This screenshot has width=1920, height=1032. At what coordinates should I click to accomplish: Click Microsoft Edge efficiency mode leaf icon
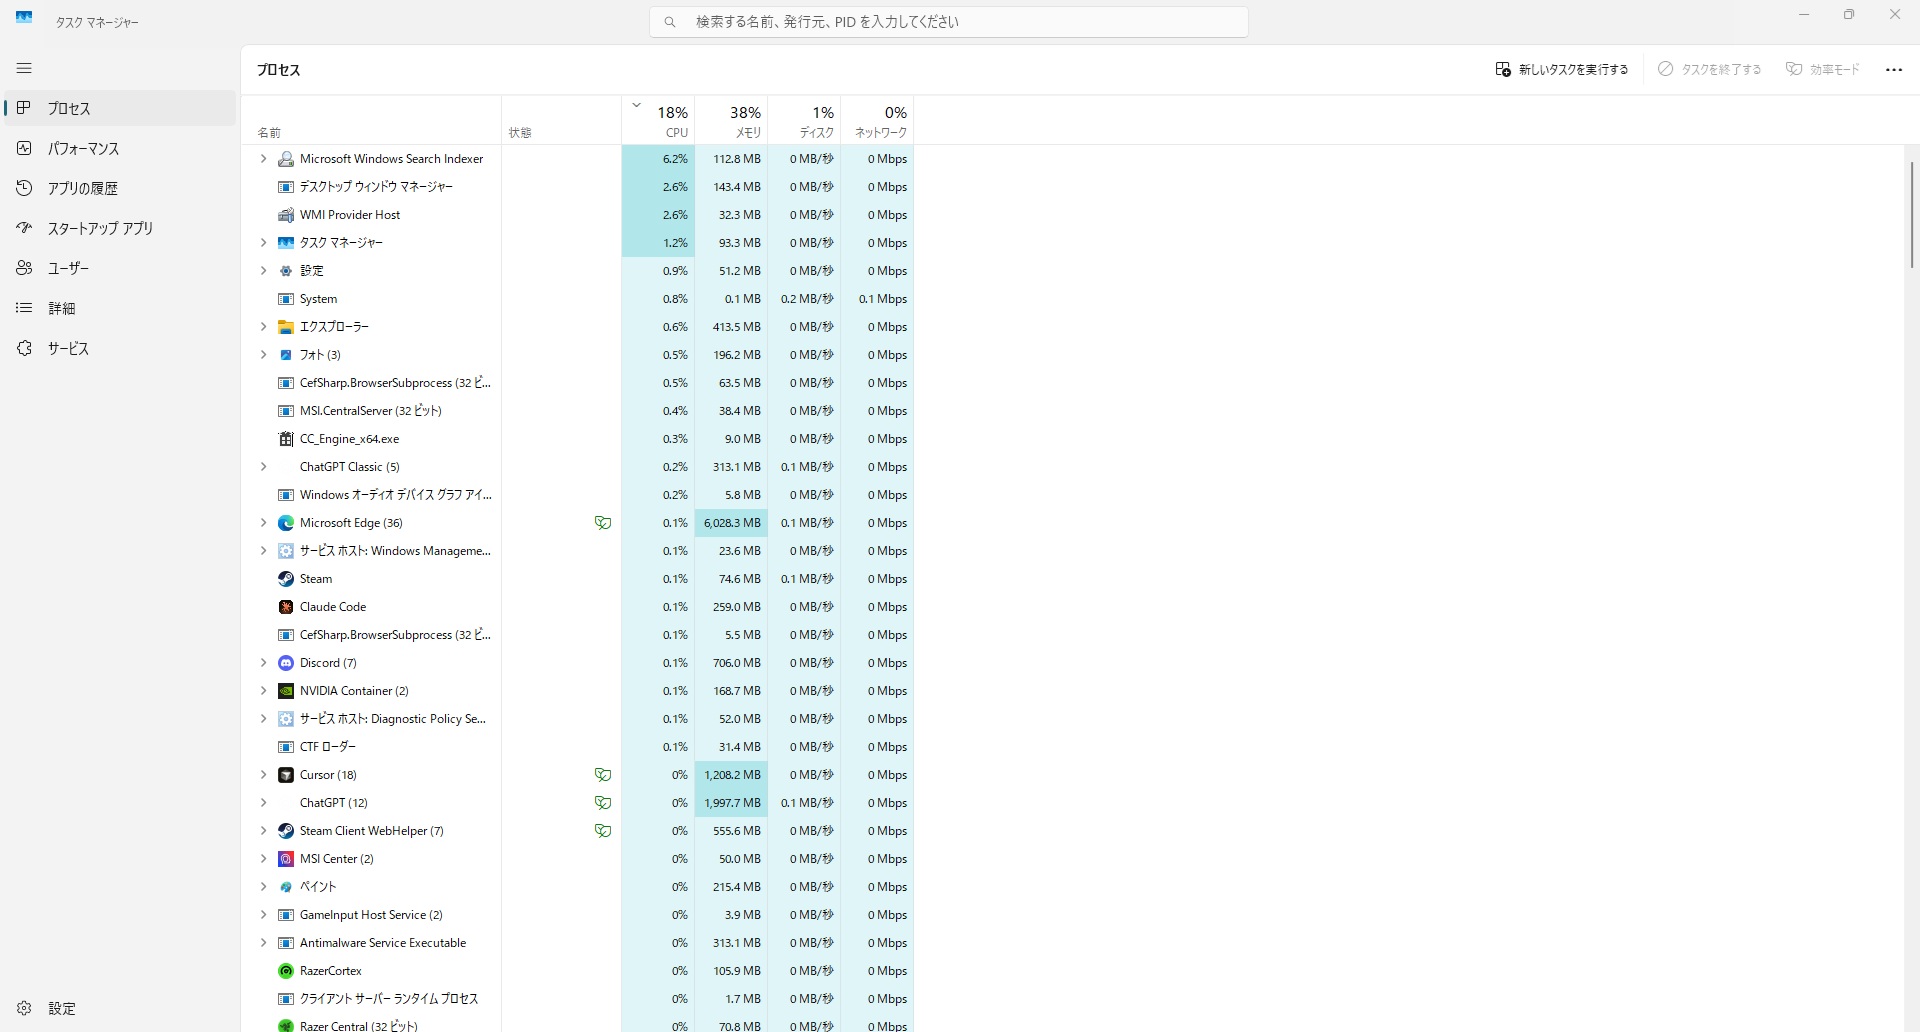[603, 523]
